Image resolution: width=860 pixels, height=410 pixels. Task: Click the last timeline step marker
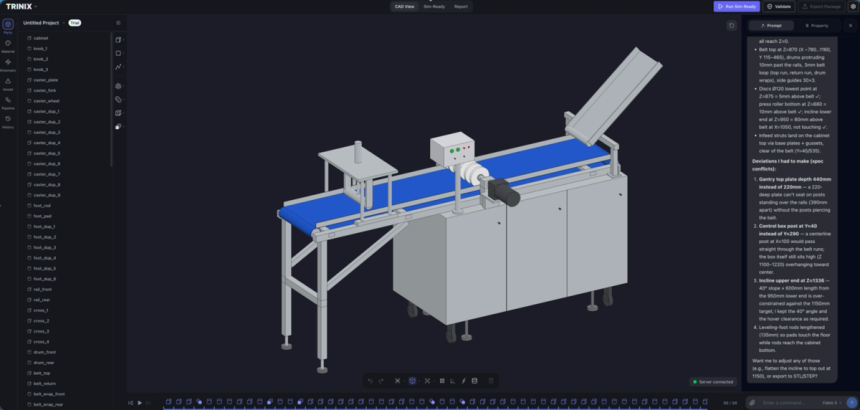704,402
